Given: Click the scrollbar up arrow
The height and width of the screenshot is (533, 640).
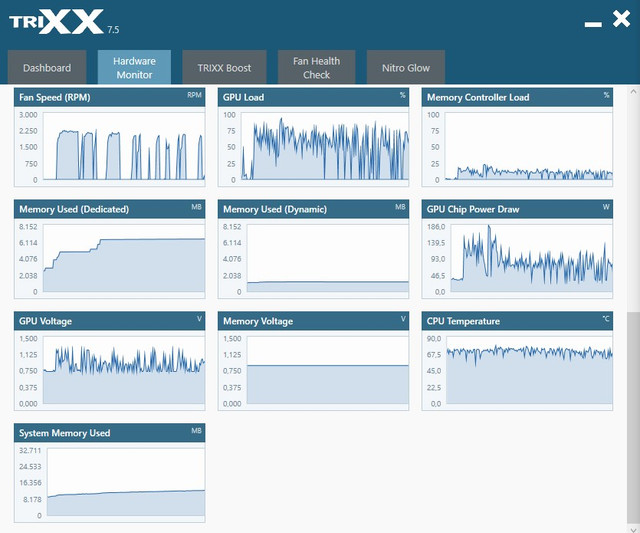Looking at the screenshot, I should pyautogui.click(x=633, y=92).
